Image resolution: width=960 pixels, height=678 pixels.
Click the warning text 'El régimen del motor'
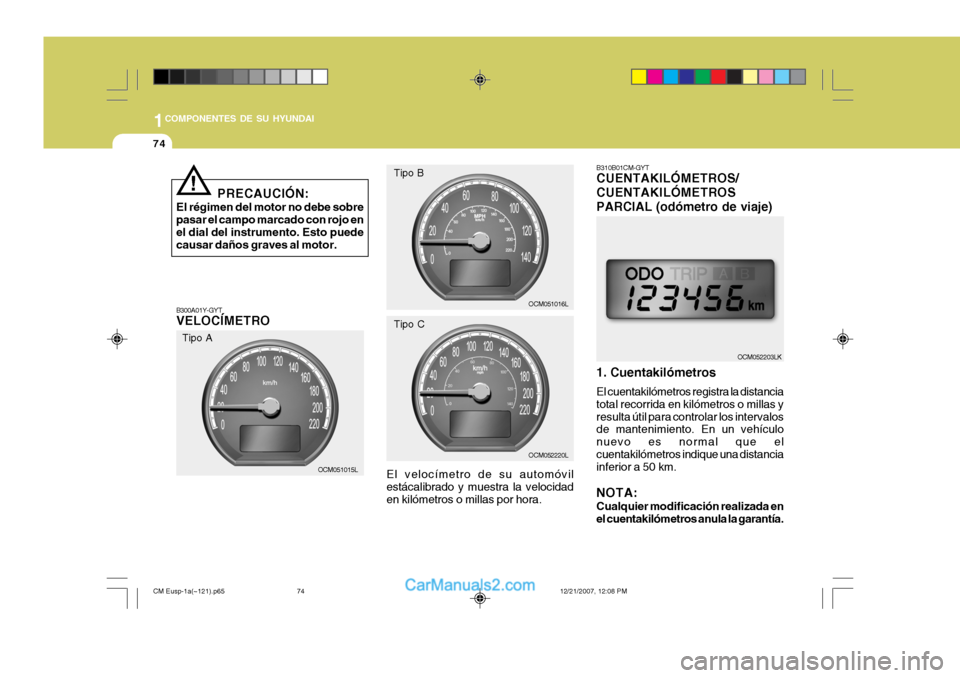click(270, 226)
